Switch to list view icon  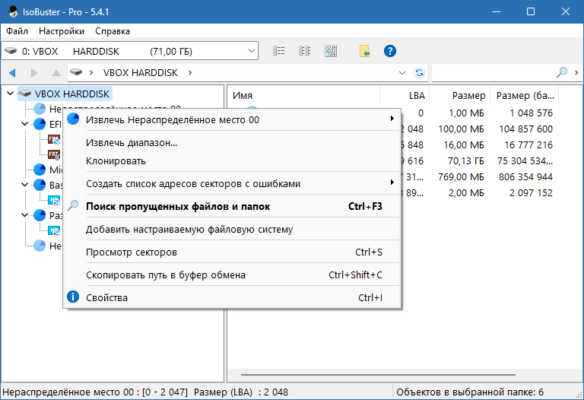279,51
